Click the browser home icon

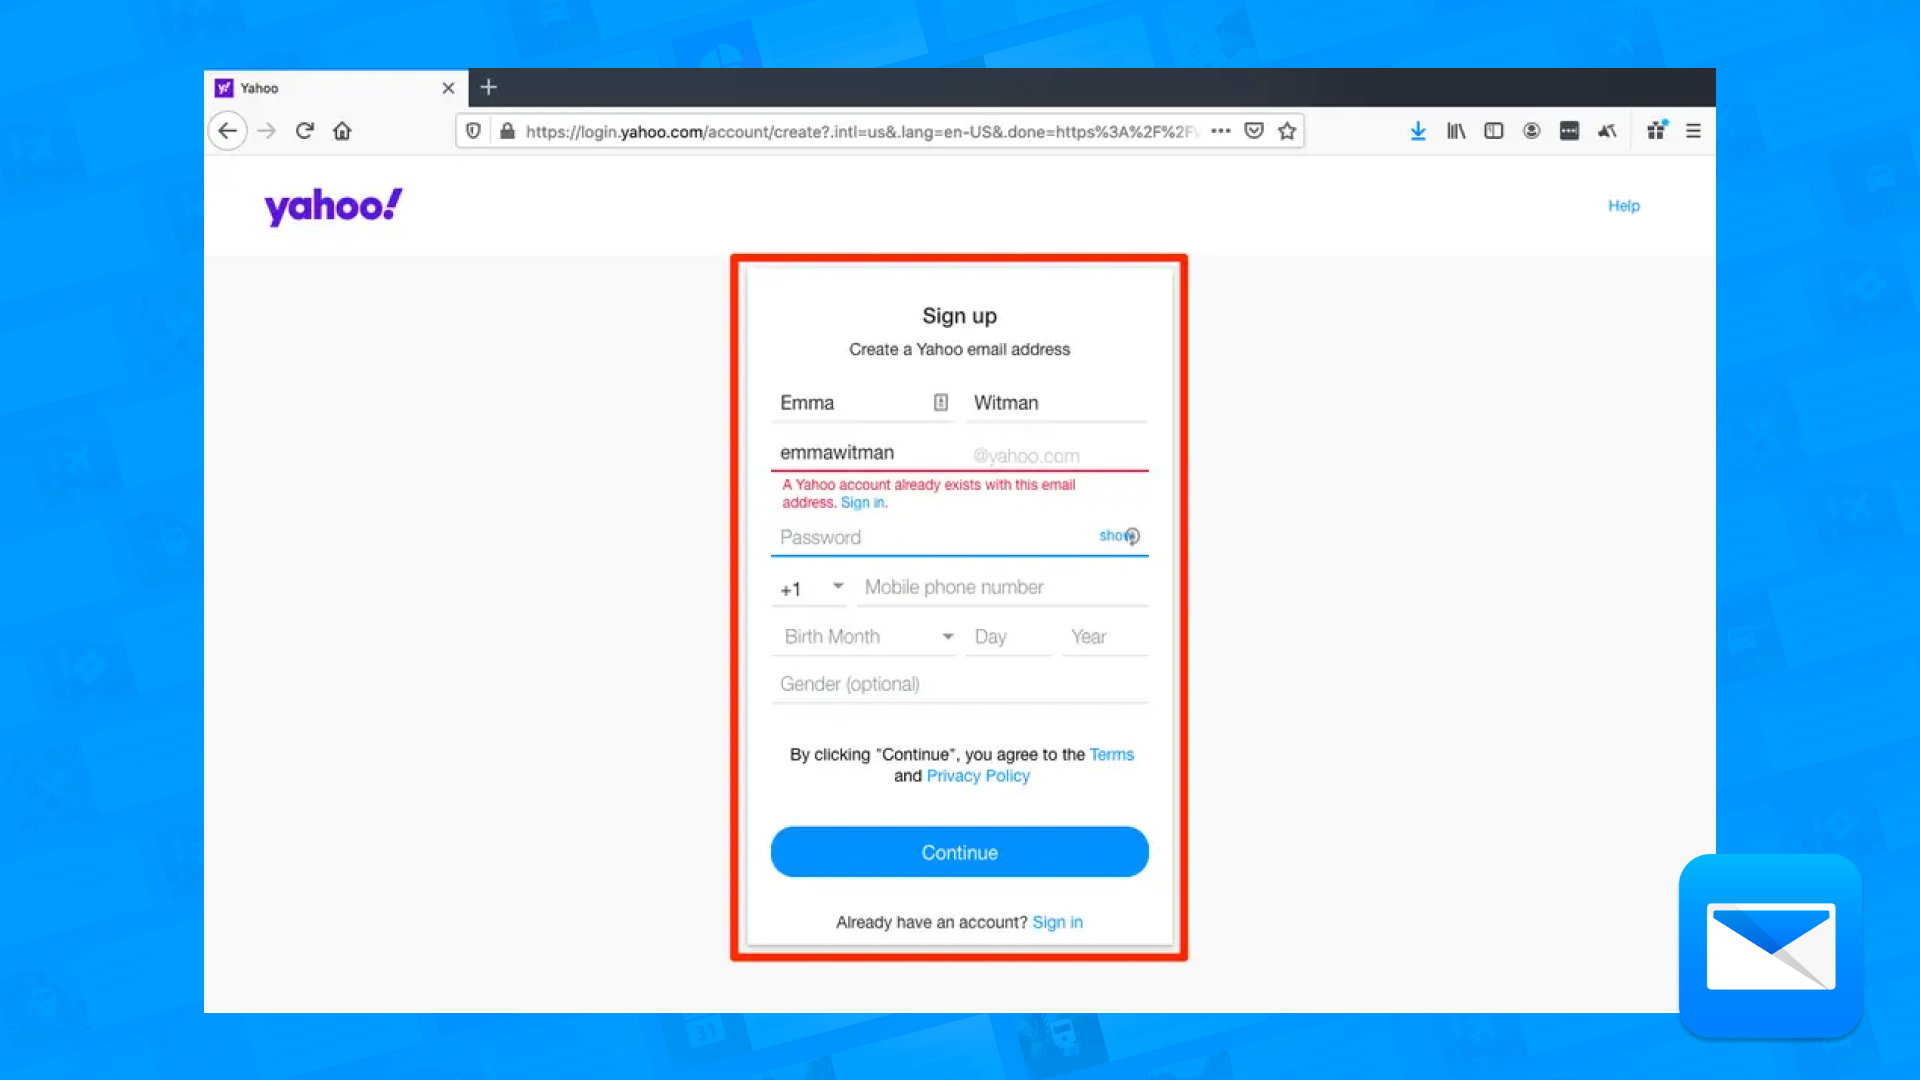[x=343, y=131]
